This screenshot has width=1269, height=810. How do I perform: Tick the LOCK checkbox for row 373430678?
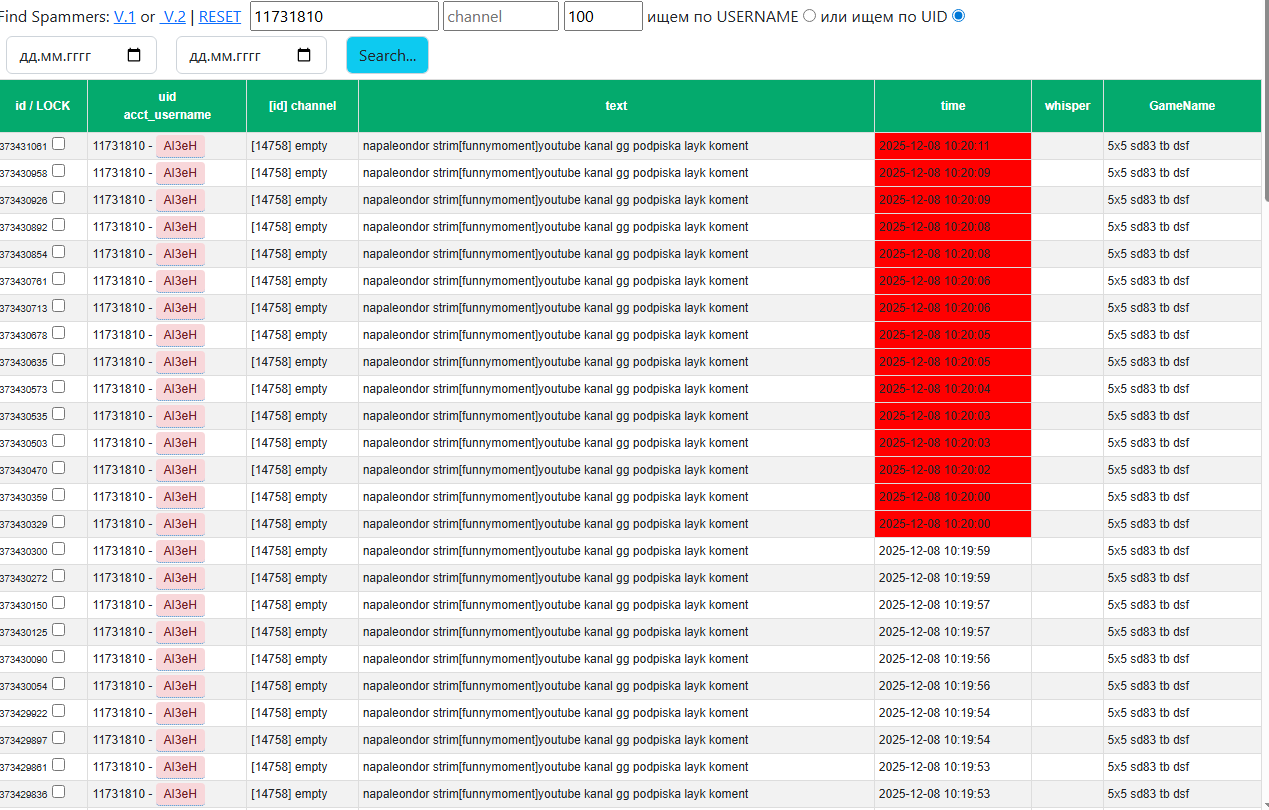click(58, 333)
